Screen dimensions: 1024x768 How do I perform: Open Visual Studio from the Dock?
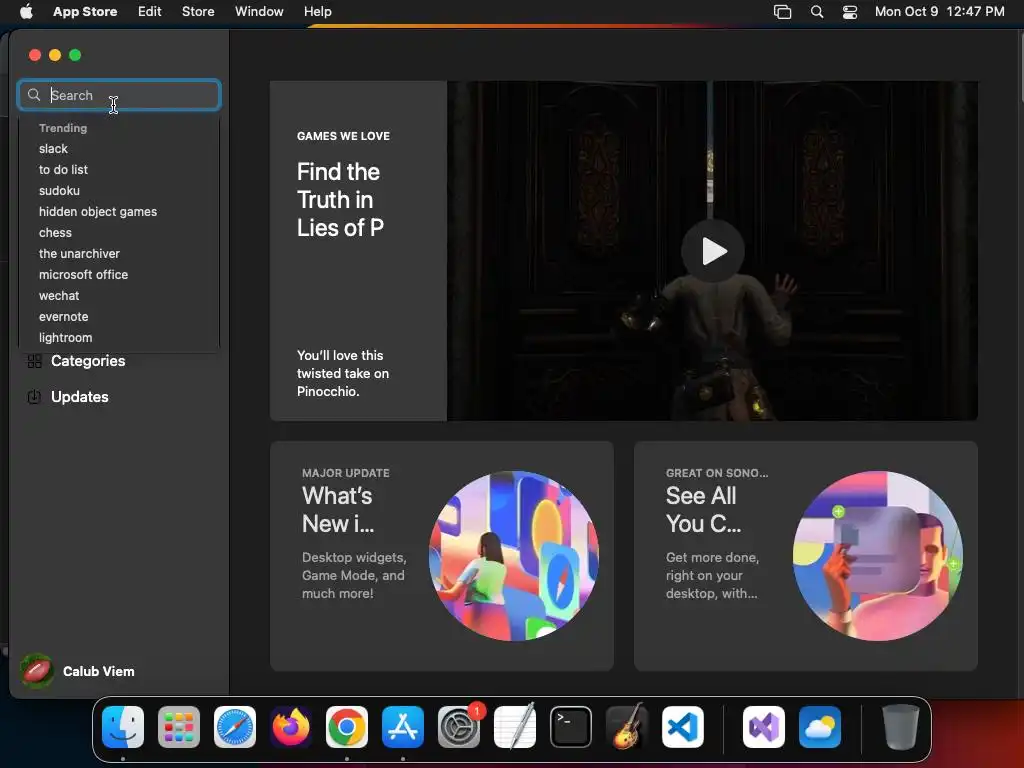click(x=763, y=727)
